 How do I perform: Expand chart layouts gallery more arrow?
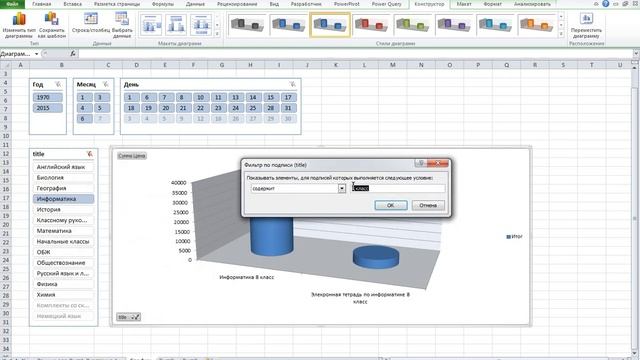217,34
